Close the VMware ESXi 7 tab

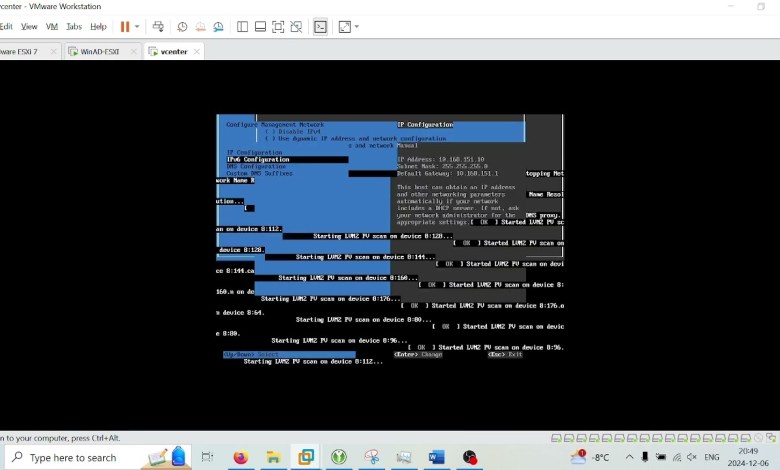53,51
